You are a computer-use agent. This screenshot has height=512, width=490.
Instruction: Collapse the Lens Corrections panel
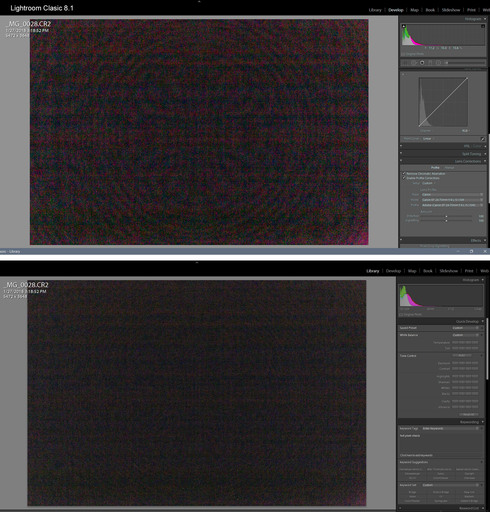tap(485, 161)
